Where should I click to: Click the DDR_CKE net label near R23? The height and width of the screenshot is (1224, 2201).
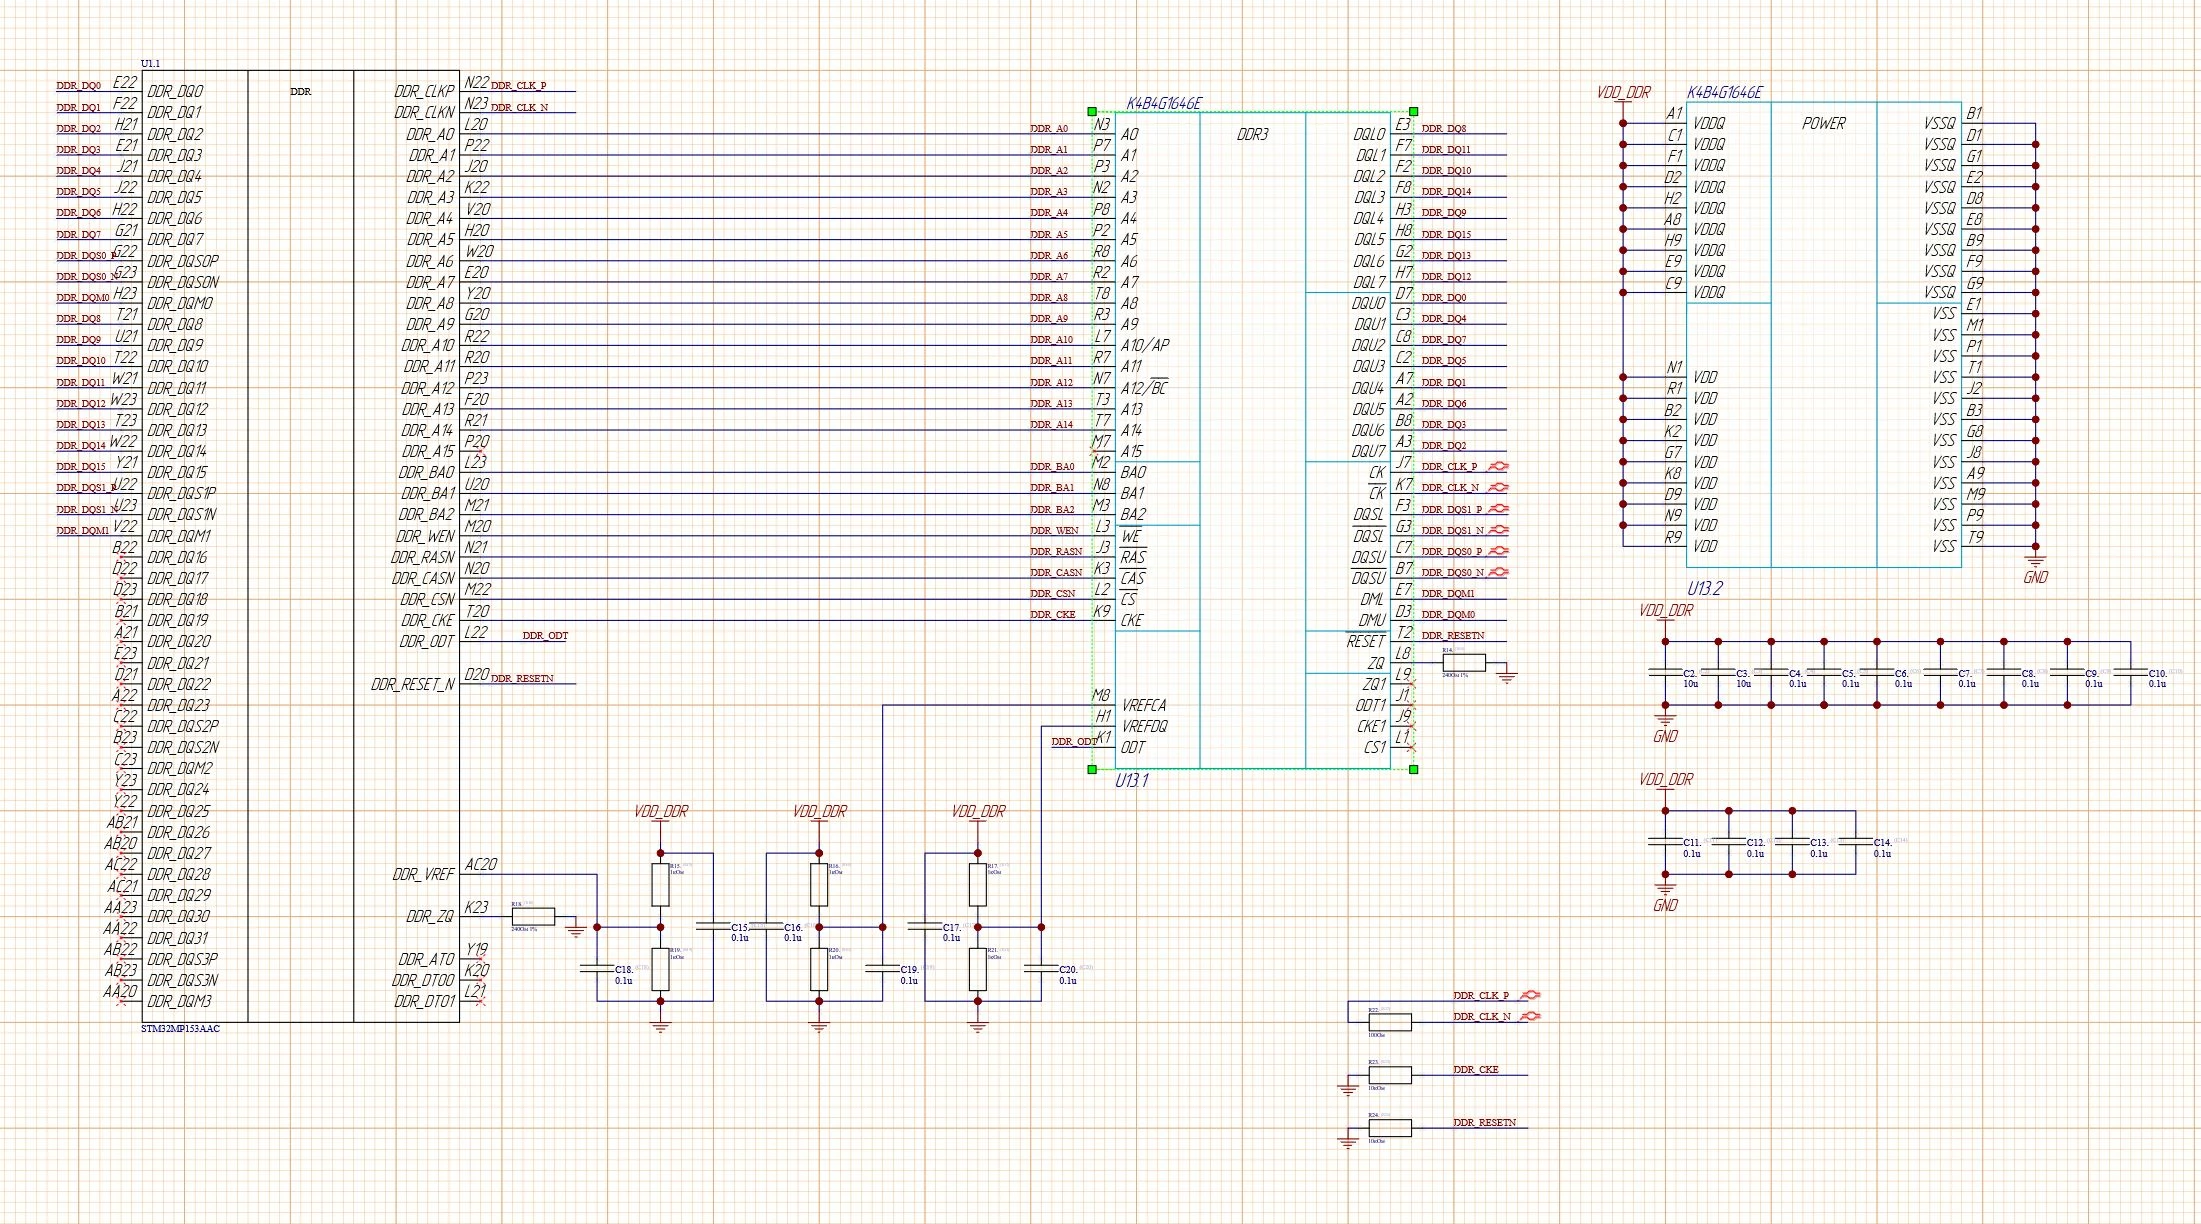point(1476,1070)
